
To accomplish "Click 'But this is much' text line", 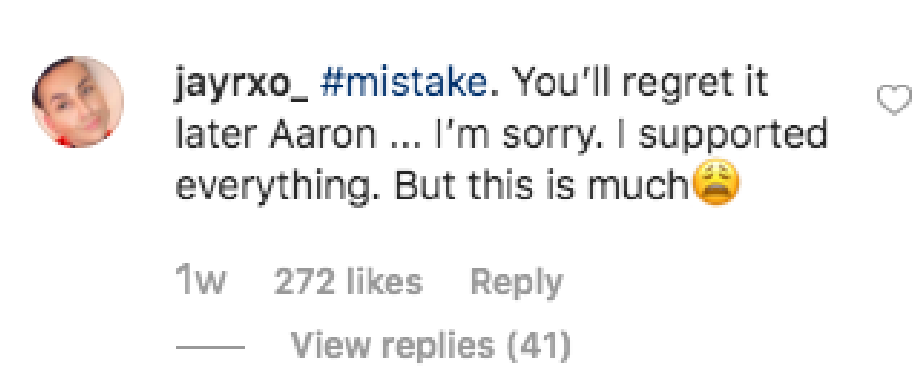I will click(x=542, y=185).
